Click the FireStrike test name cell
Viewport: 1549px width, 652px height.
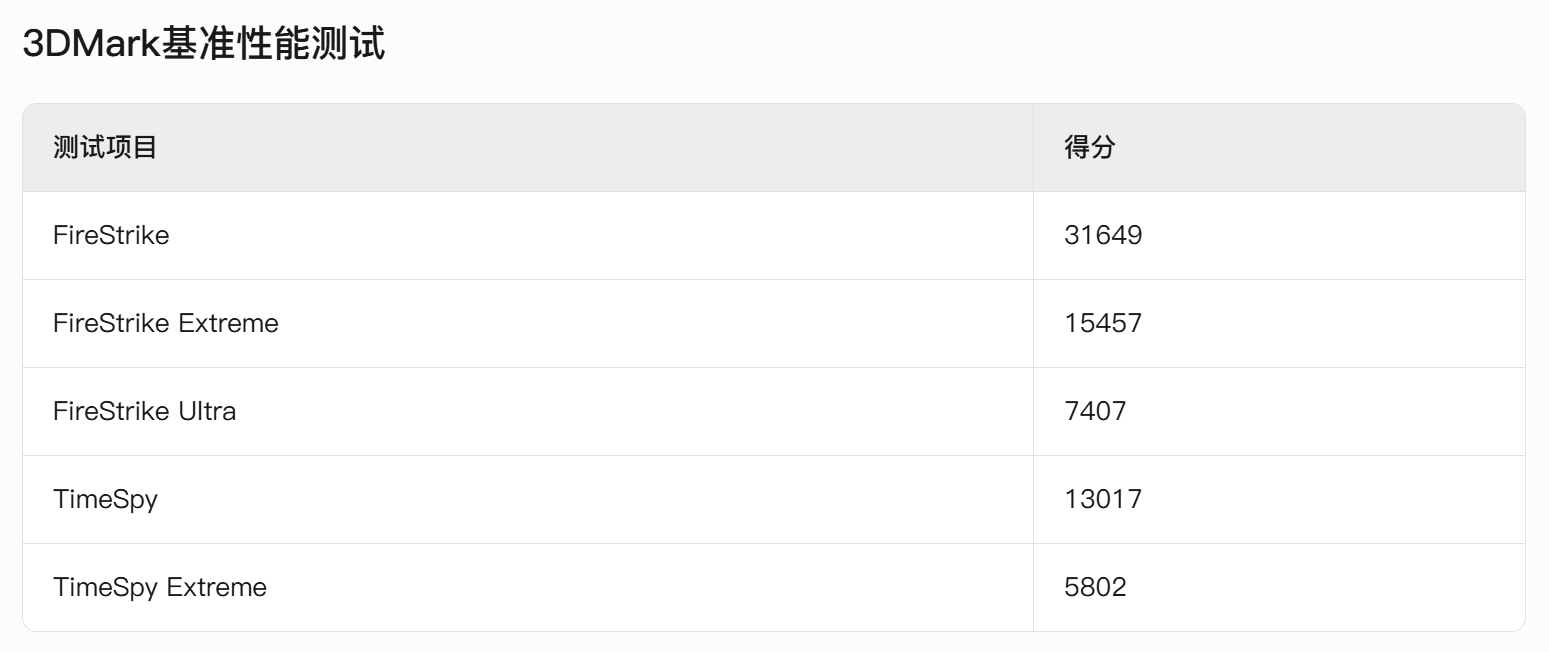(111, 235)
